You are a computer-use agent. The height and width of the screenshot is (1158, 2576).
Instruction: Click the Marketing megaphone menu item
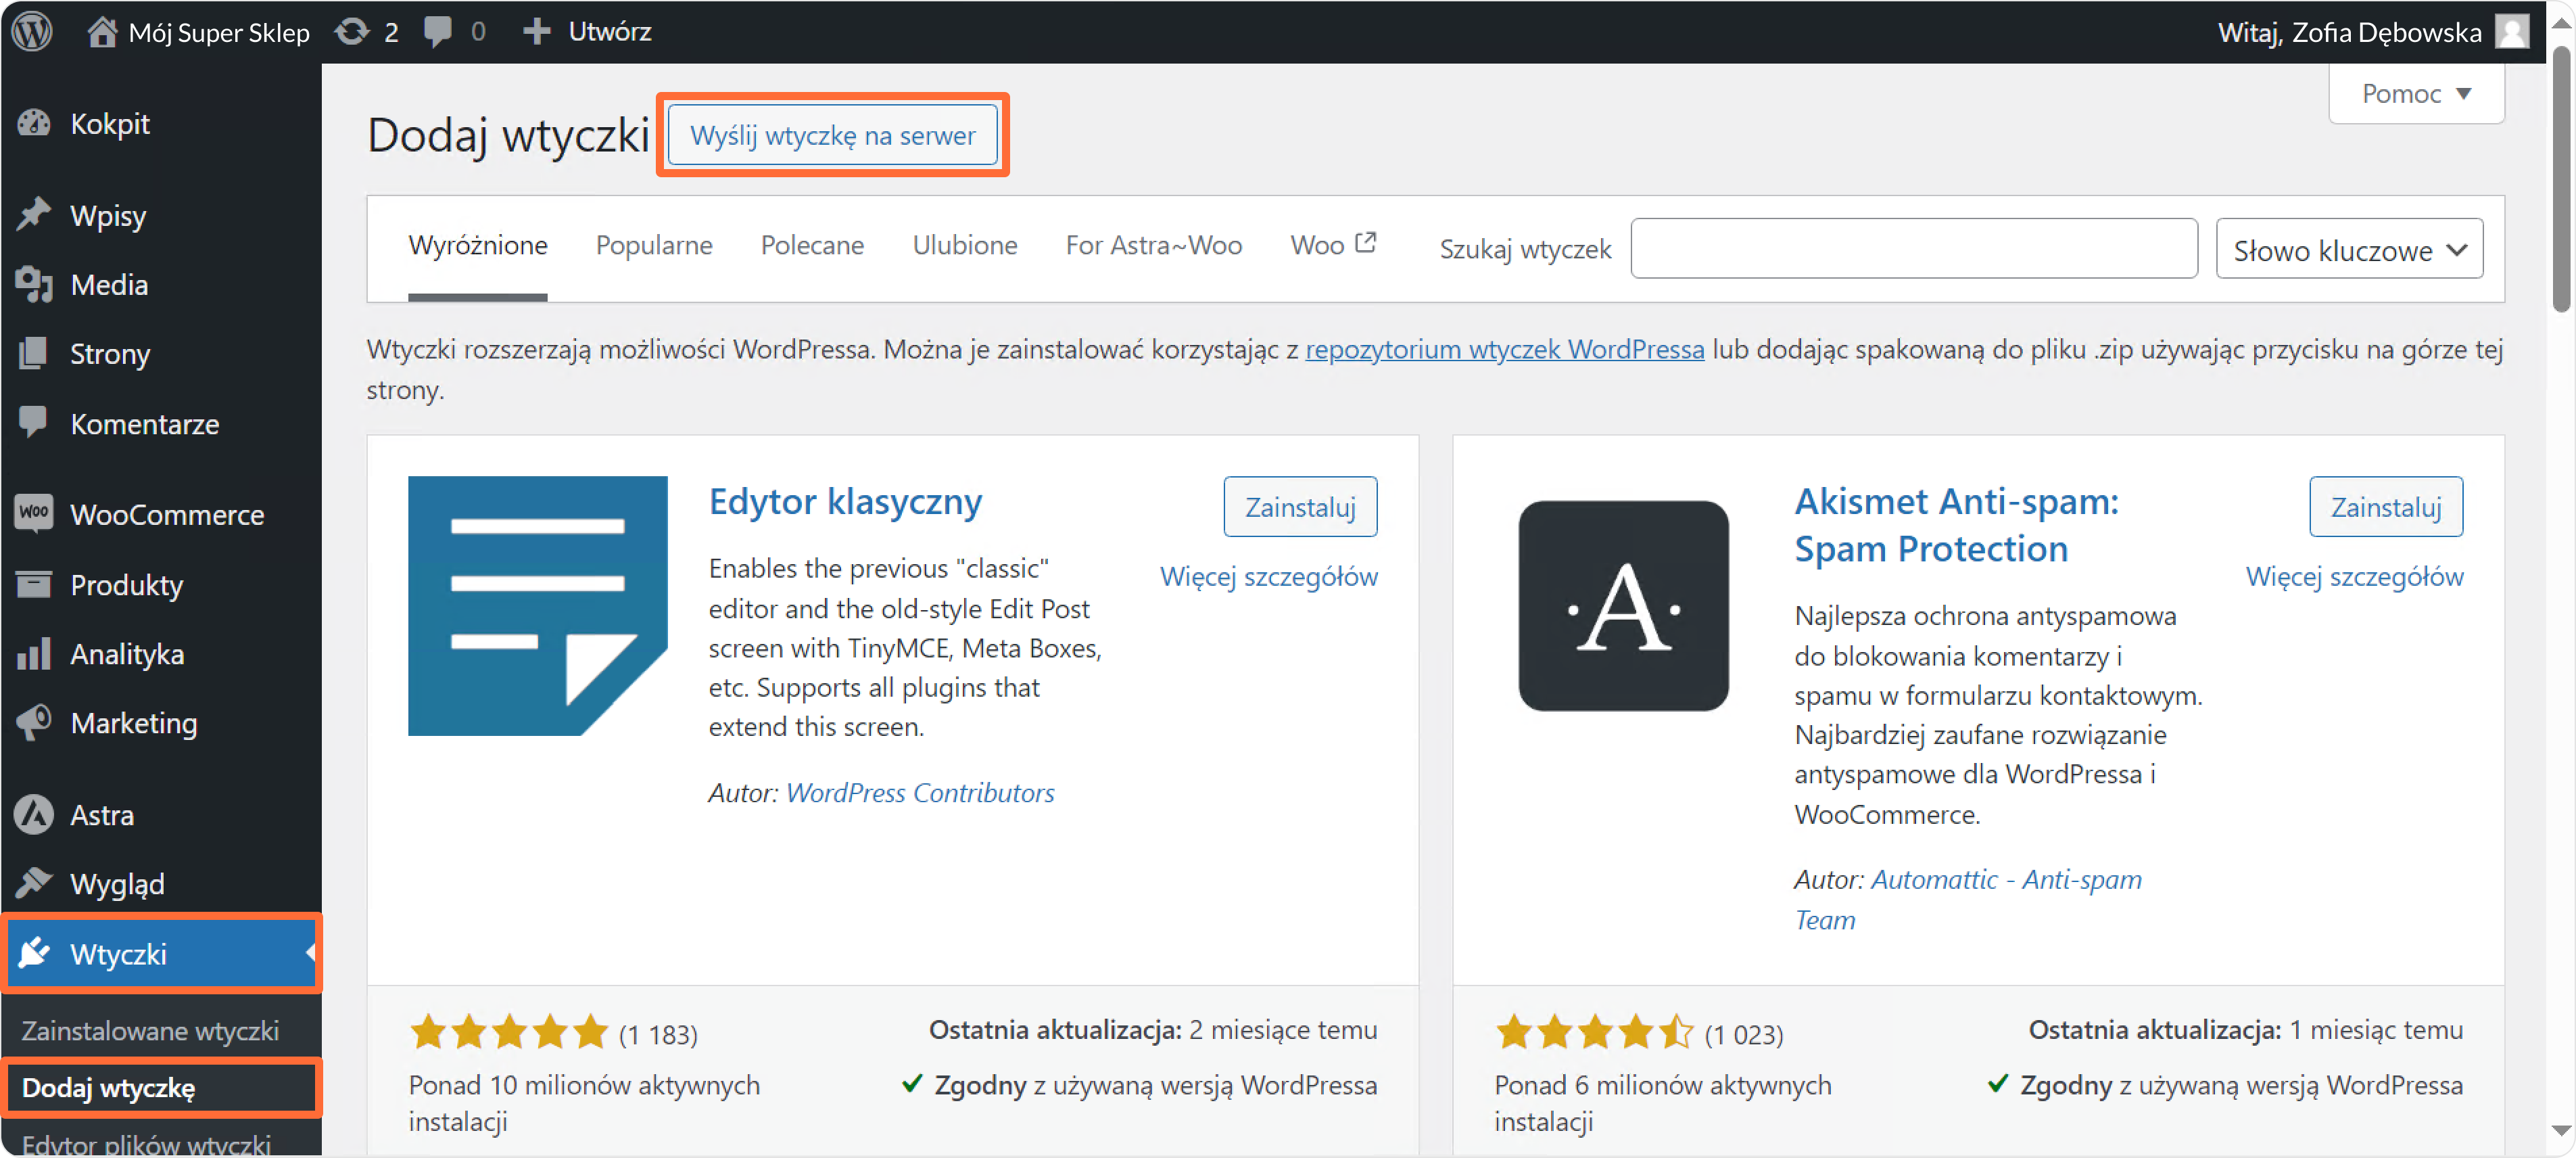pyautogui.click(x=133, y=723)
